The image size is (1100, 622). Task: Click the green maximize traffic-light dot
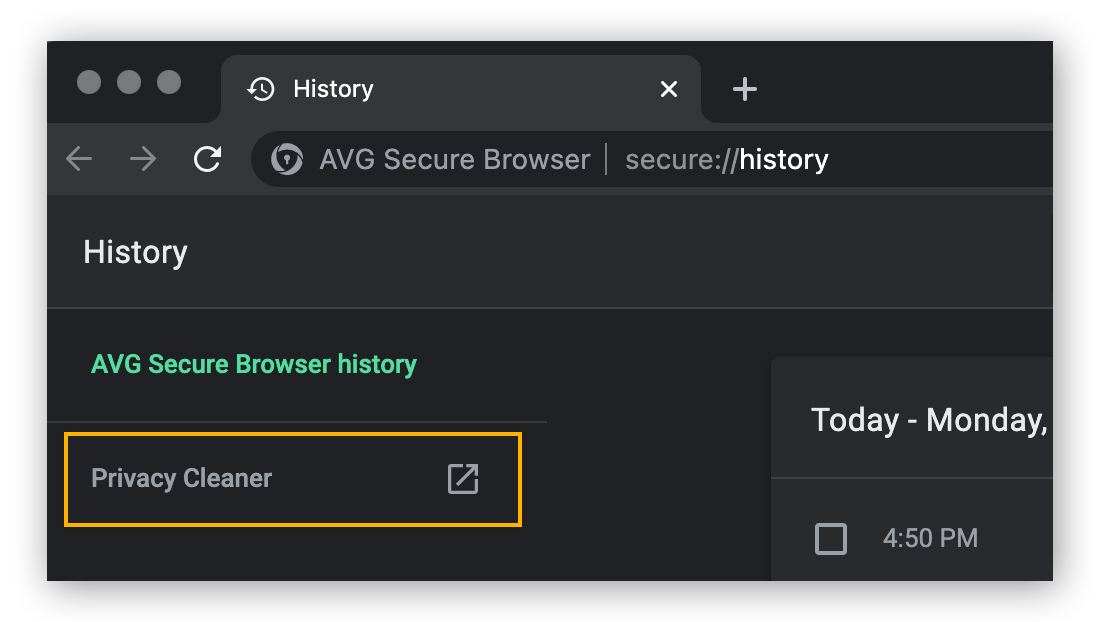(x=171, y=83)
